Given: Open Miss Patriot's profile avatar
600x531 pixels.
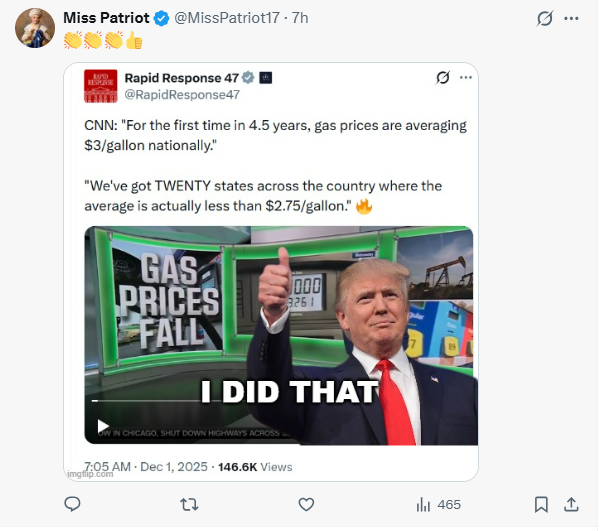Looking at the screenshot, I should (x=34, y=28).
